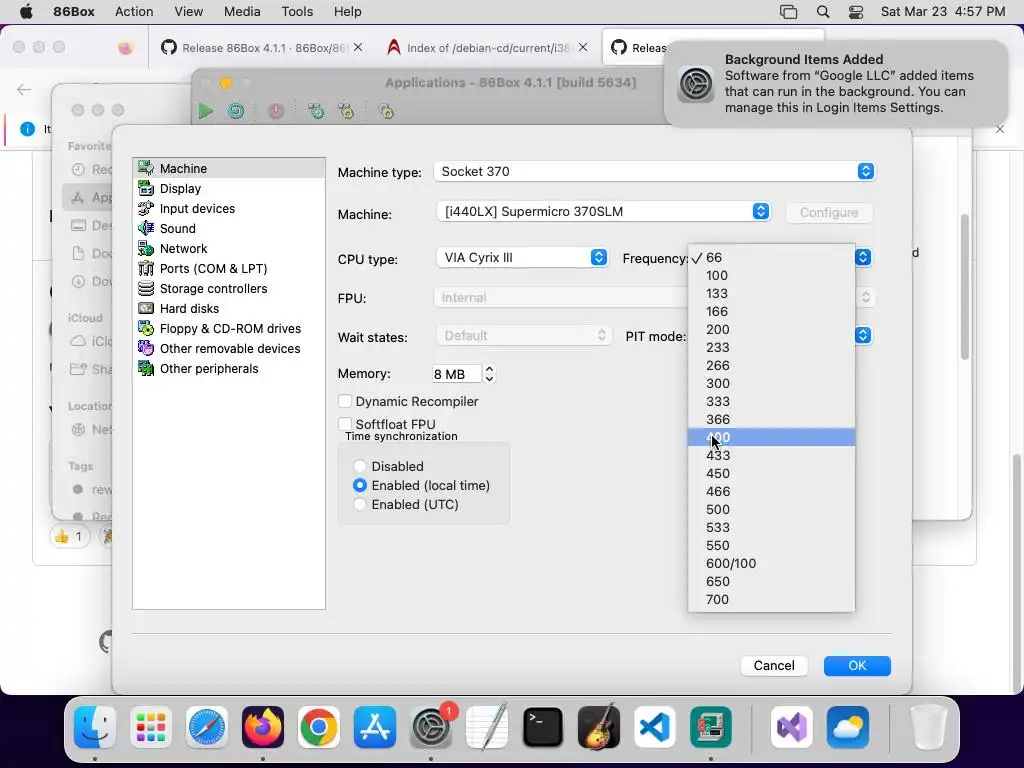This screenshot has width=1024, height=768.
Task: Select Disabled time synchronization
Action: click(x=360, y=466)
